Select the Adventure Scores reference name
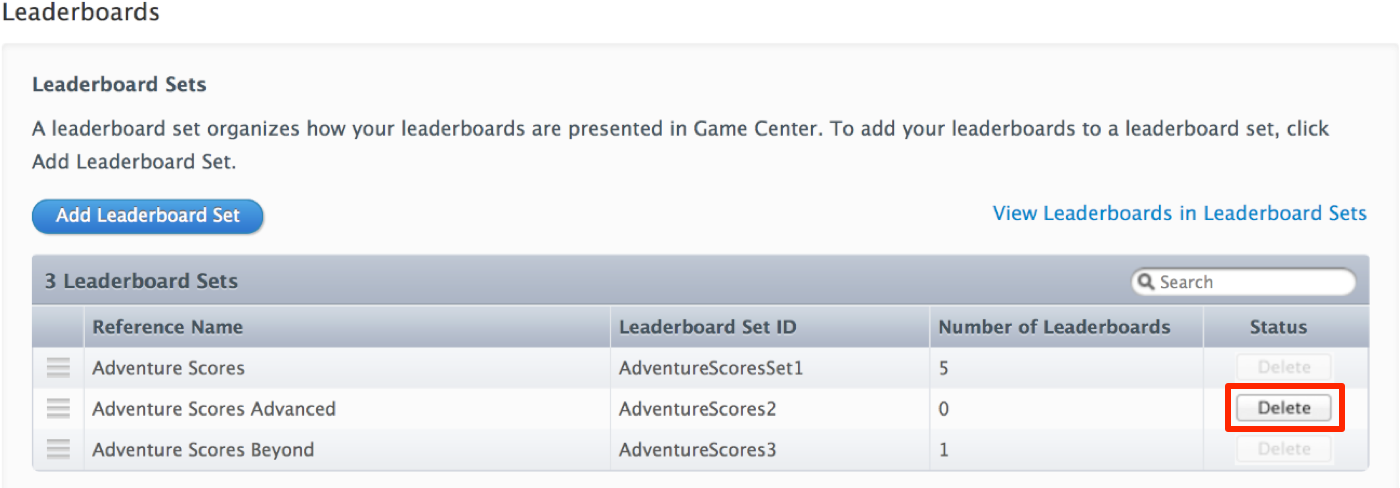Image resolution: width=1400 pixels, height=488 pixels. click(x=168, y=368)
